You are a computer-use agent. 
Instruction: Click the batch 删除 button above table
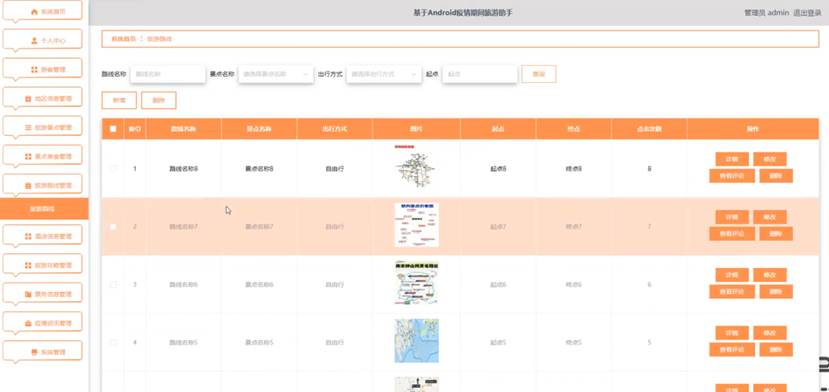(x=159, y=101)
